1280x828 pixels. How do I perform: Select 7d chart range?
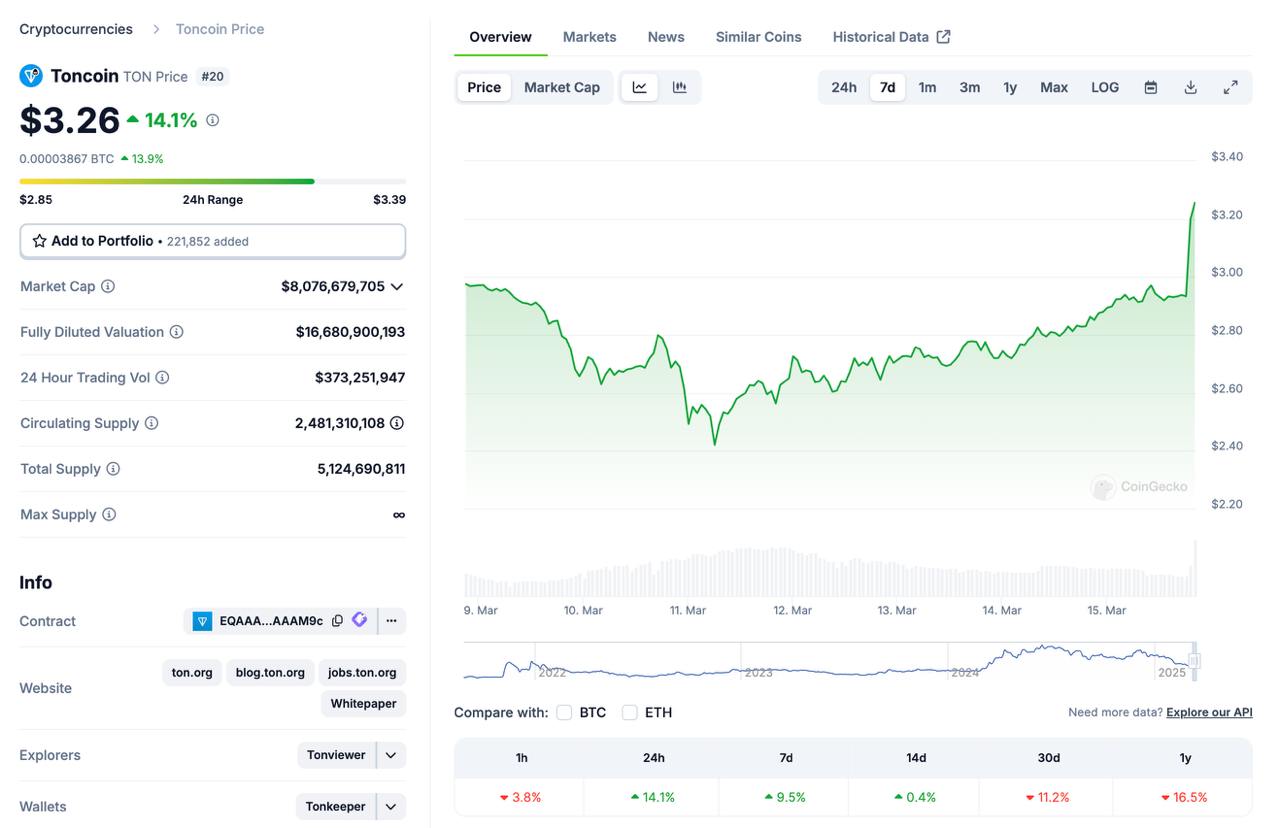coord(887,87)
